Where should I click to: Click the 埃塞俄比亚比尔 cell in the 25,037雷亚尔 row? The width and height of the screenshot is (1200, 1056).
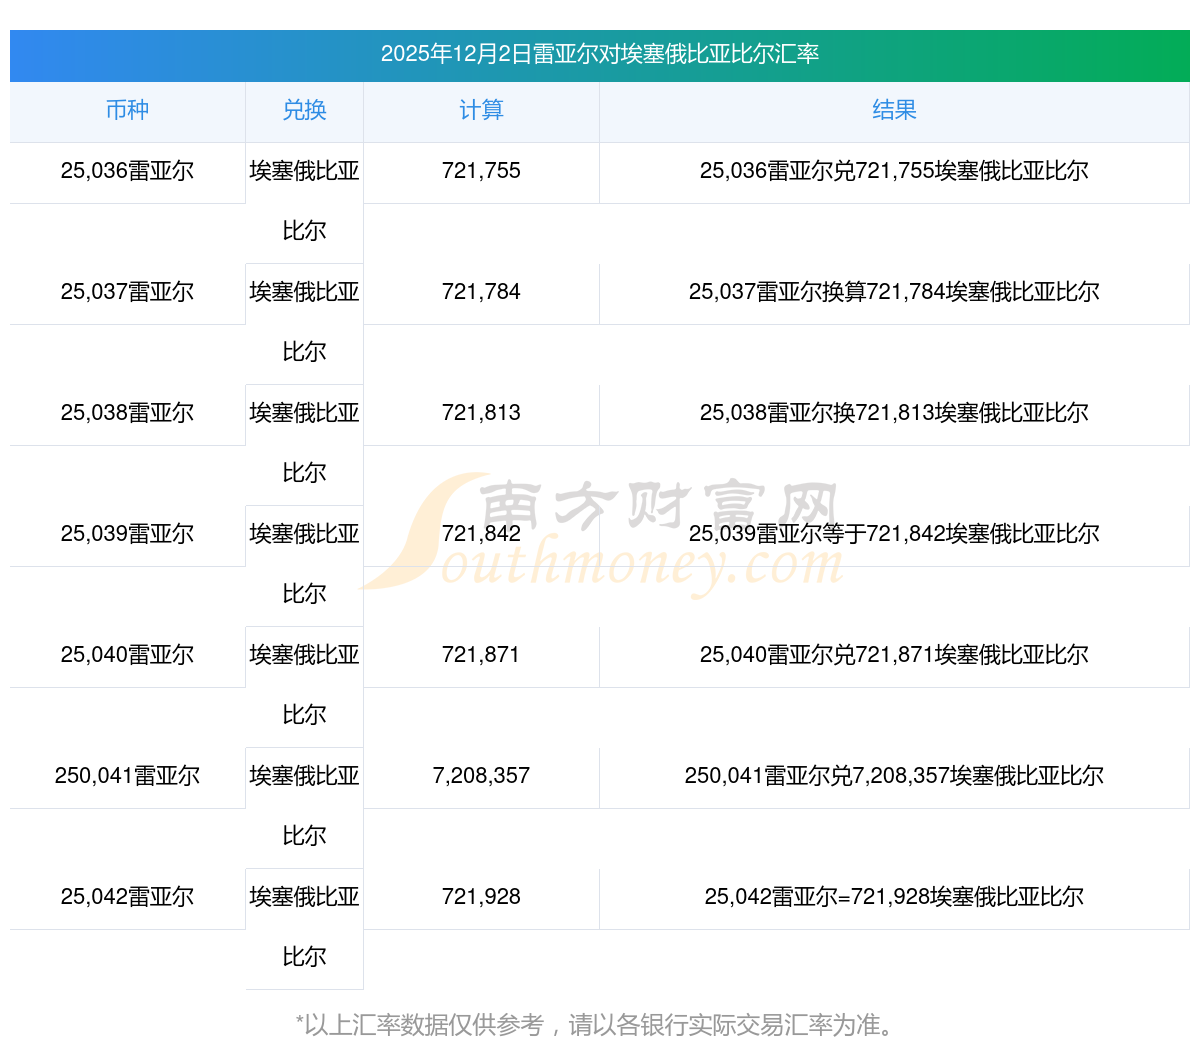point(304,322)
